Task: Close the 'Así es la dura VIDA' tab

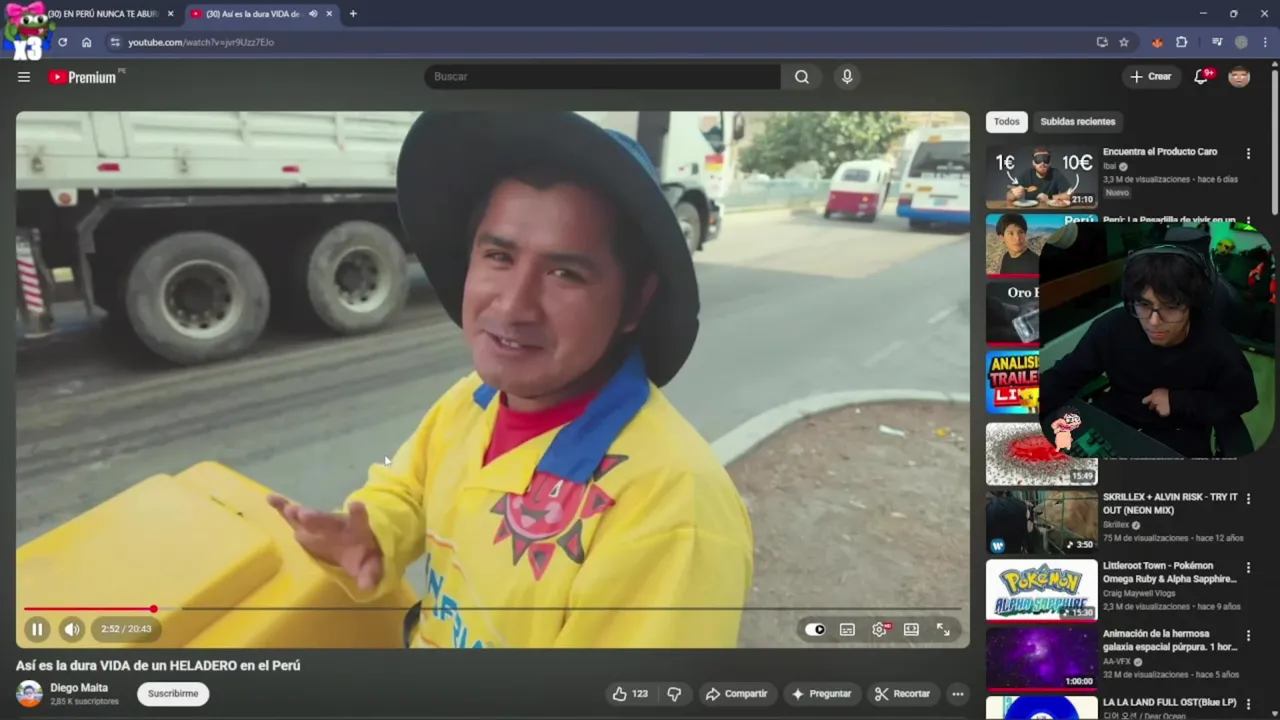Action: [329, 14]
